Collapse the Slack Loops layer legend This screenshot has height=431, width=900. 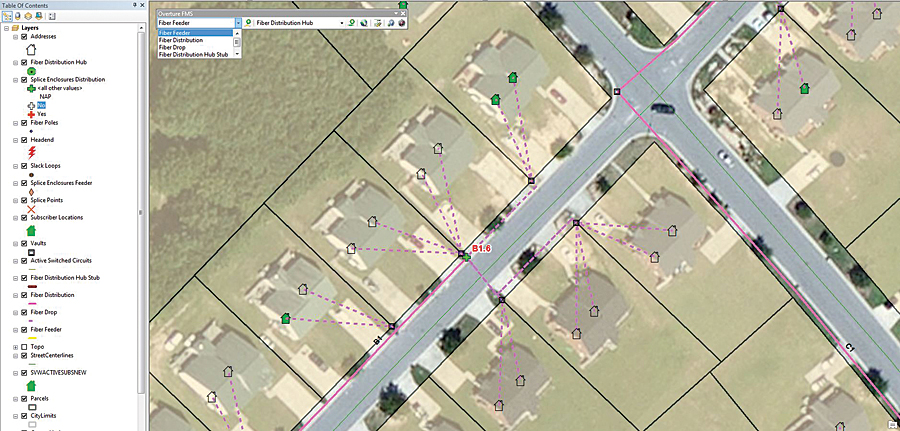click(x=15, y=166)
